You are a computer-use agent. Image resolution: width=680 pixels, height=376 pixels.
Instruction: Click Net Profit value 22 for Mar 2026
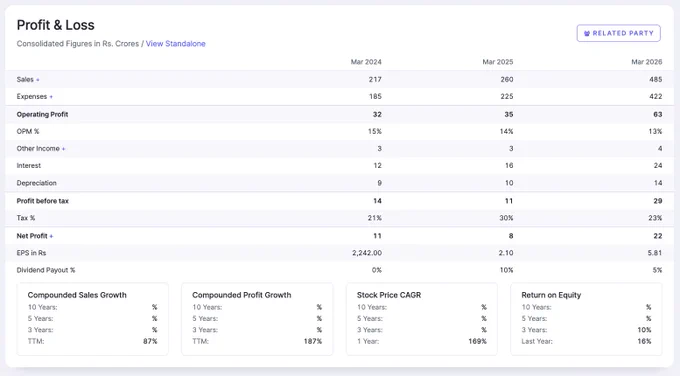tap(658, 236)
